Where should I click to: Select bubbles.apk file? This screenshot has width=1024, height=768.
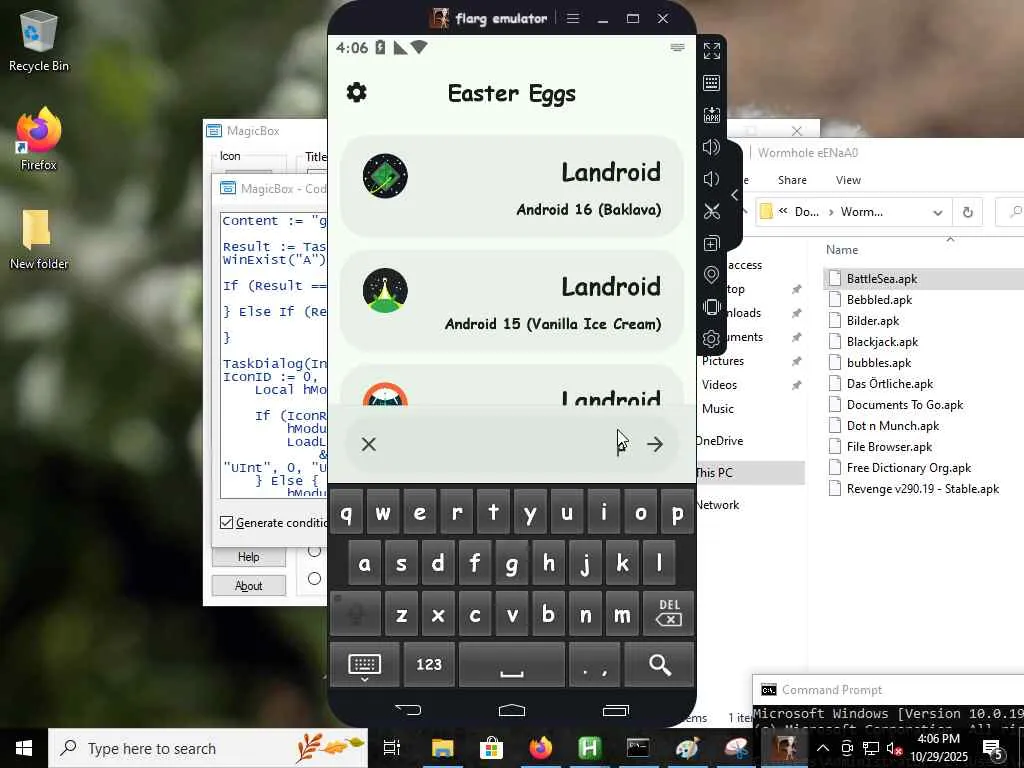click(878, 362)
